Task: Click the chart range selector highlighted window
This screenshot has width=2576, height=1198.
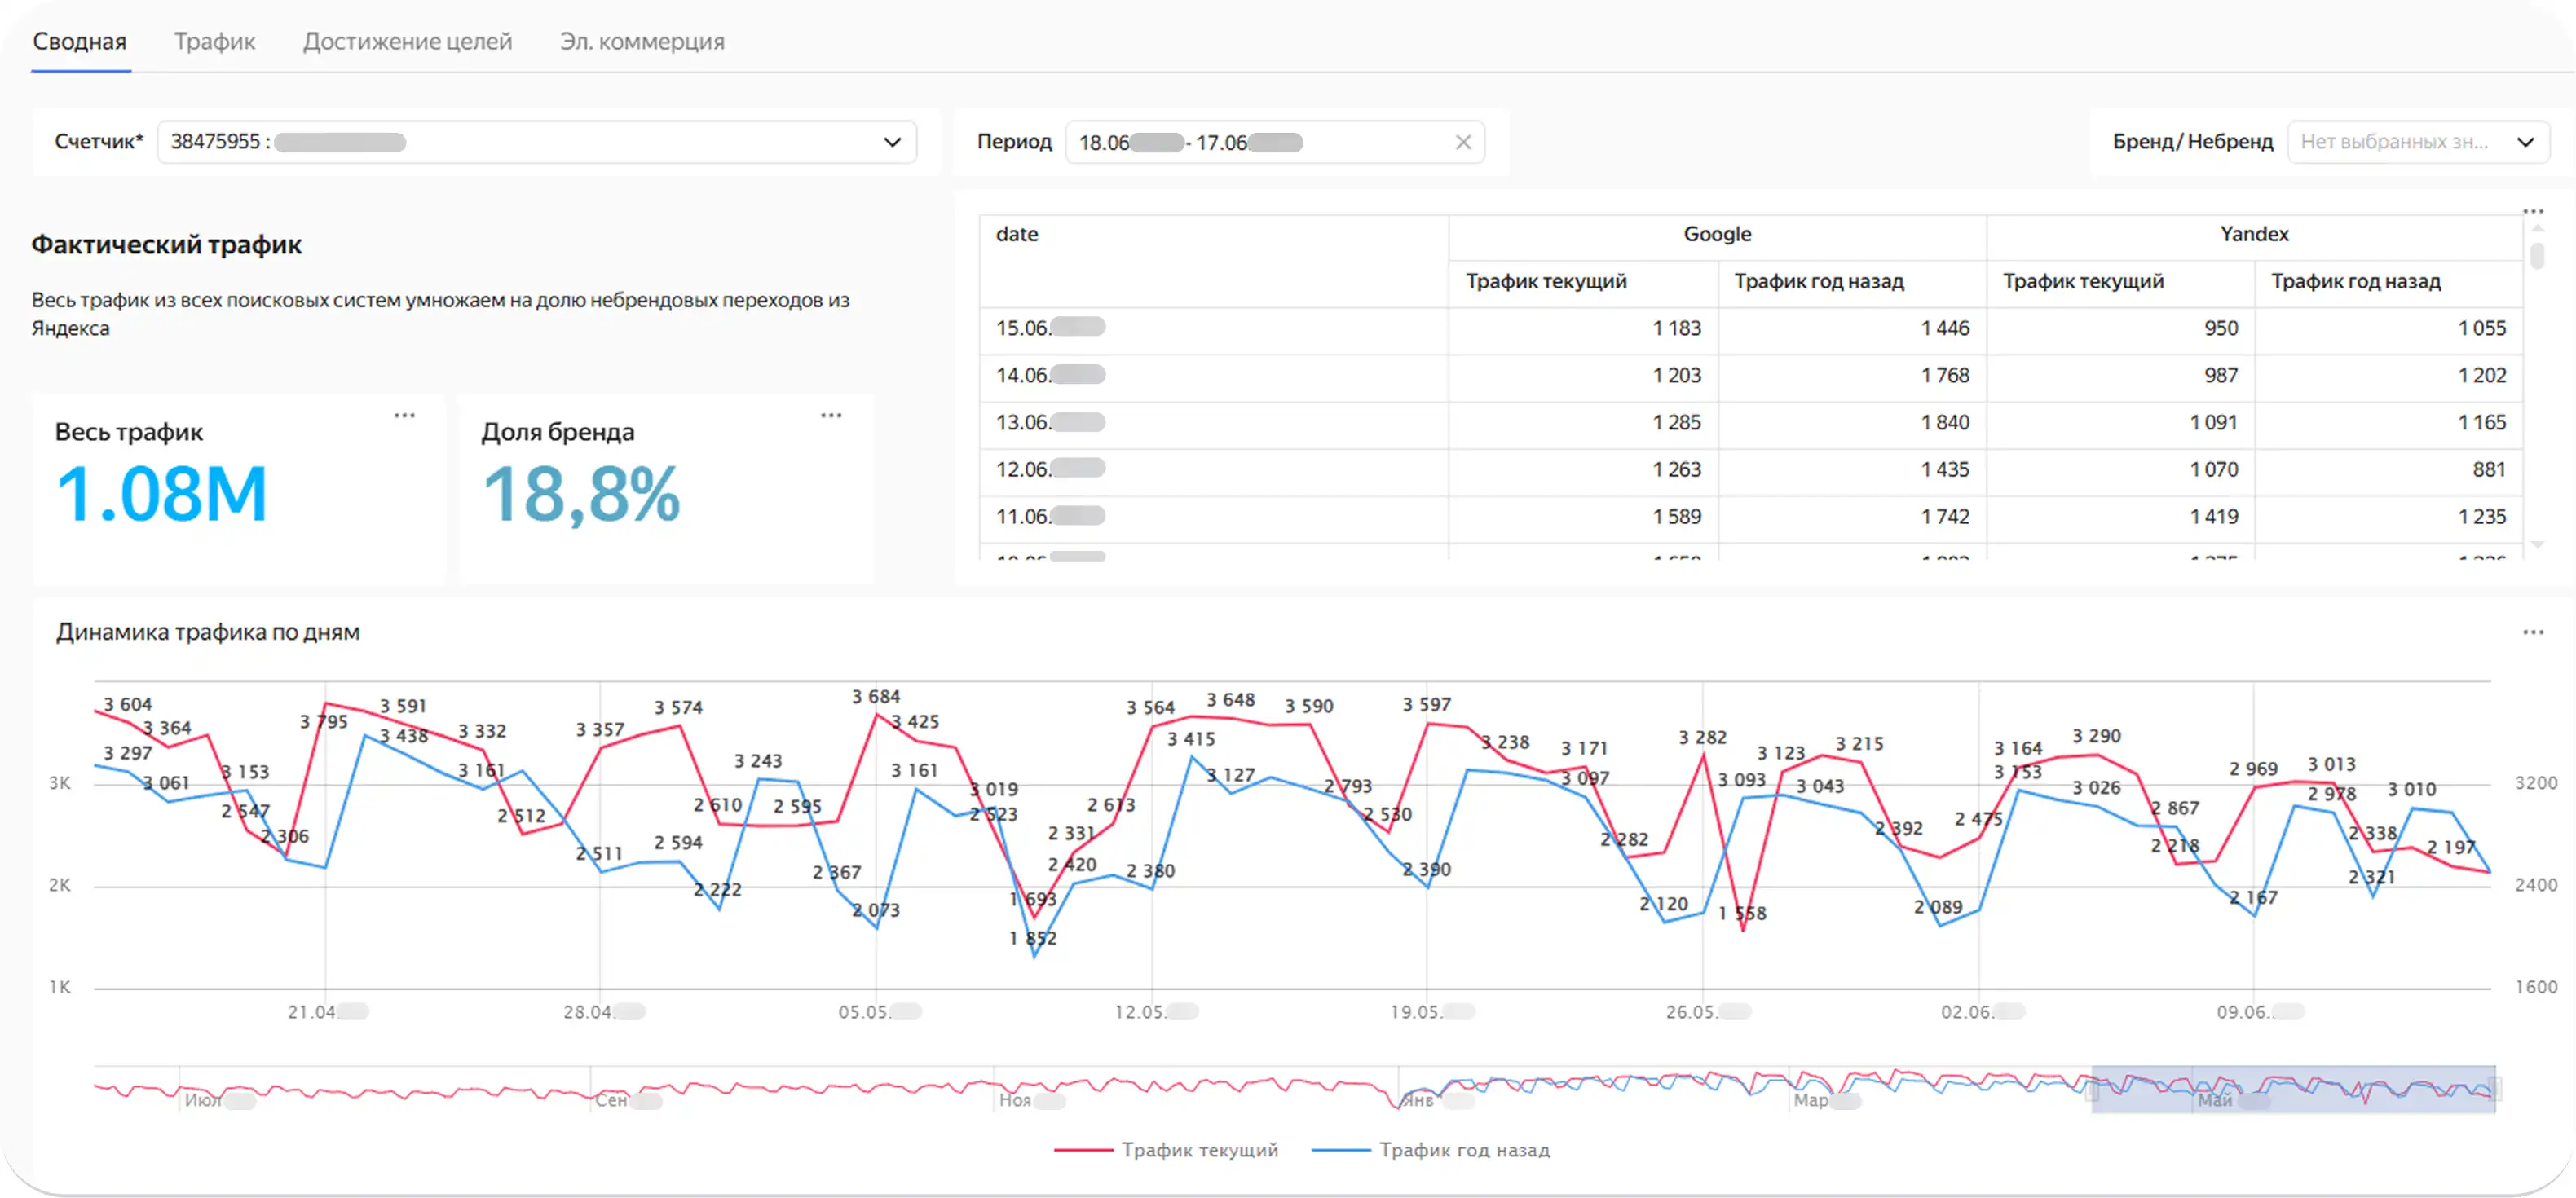Action: pos(2293,1089)
